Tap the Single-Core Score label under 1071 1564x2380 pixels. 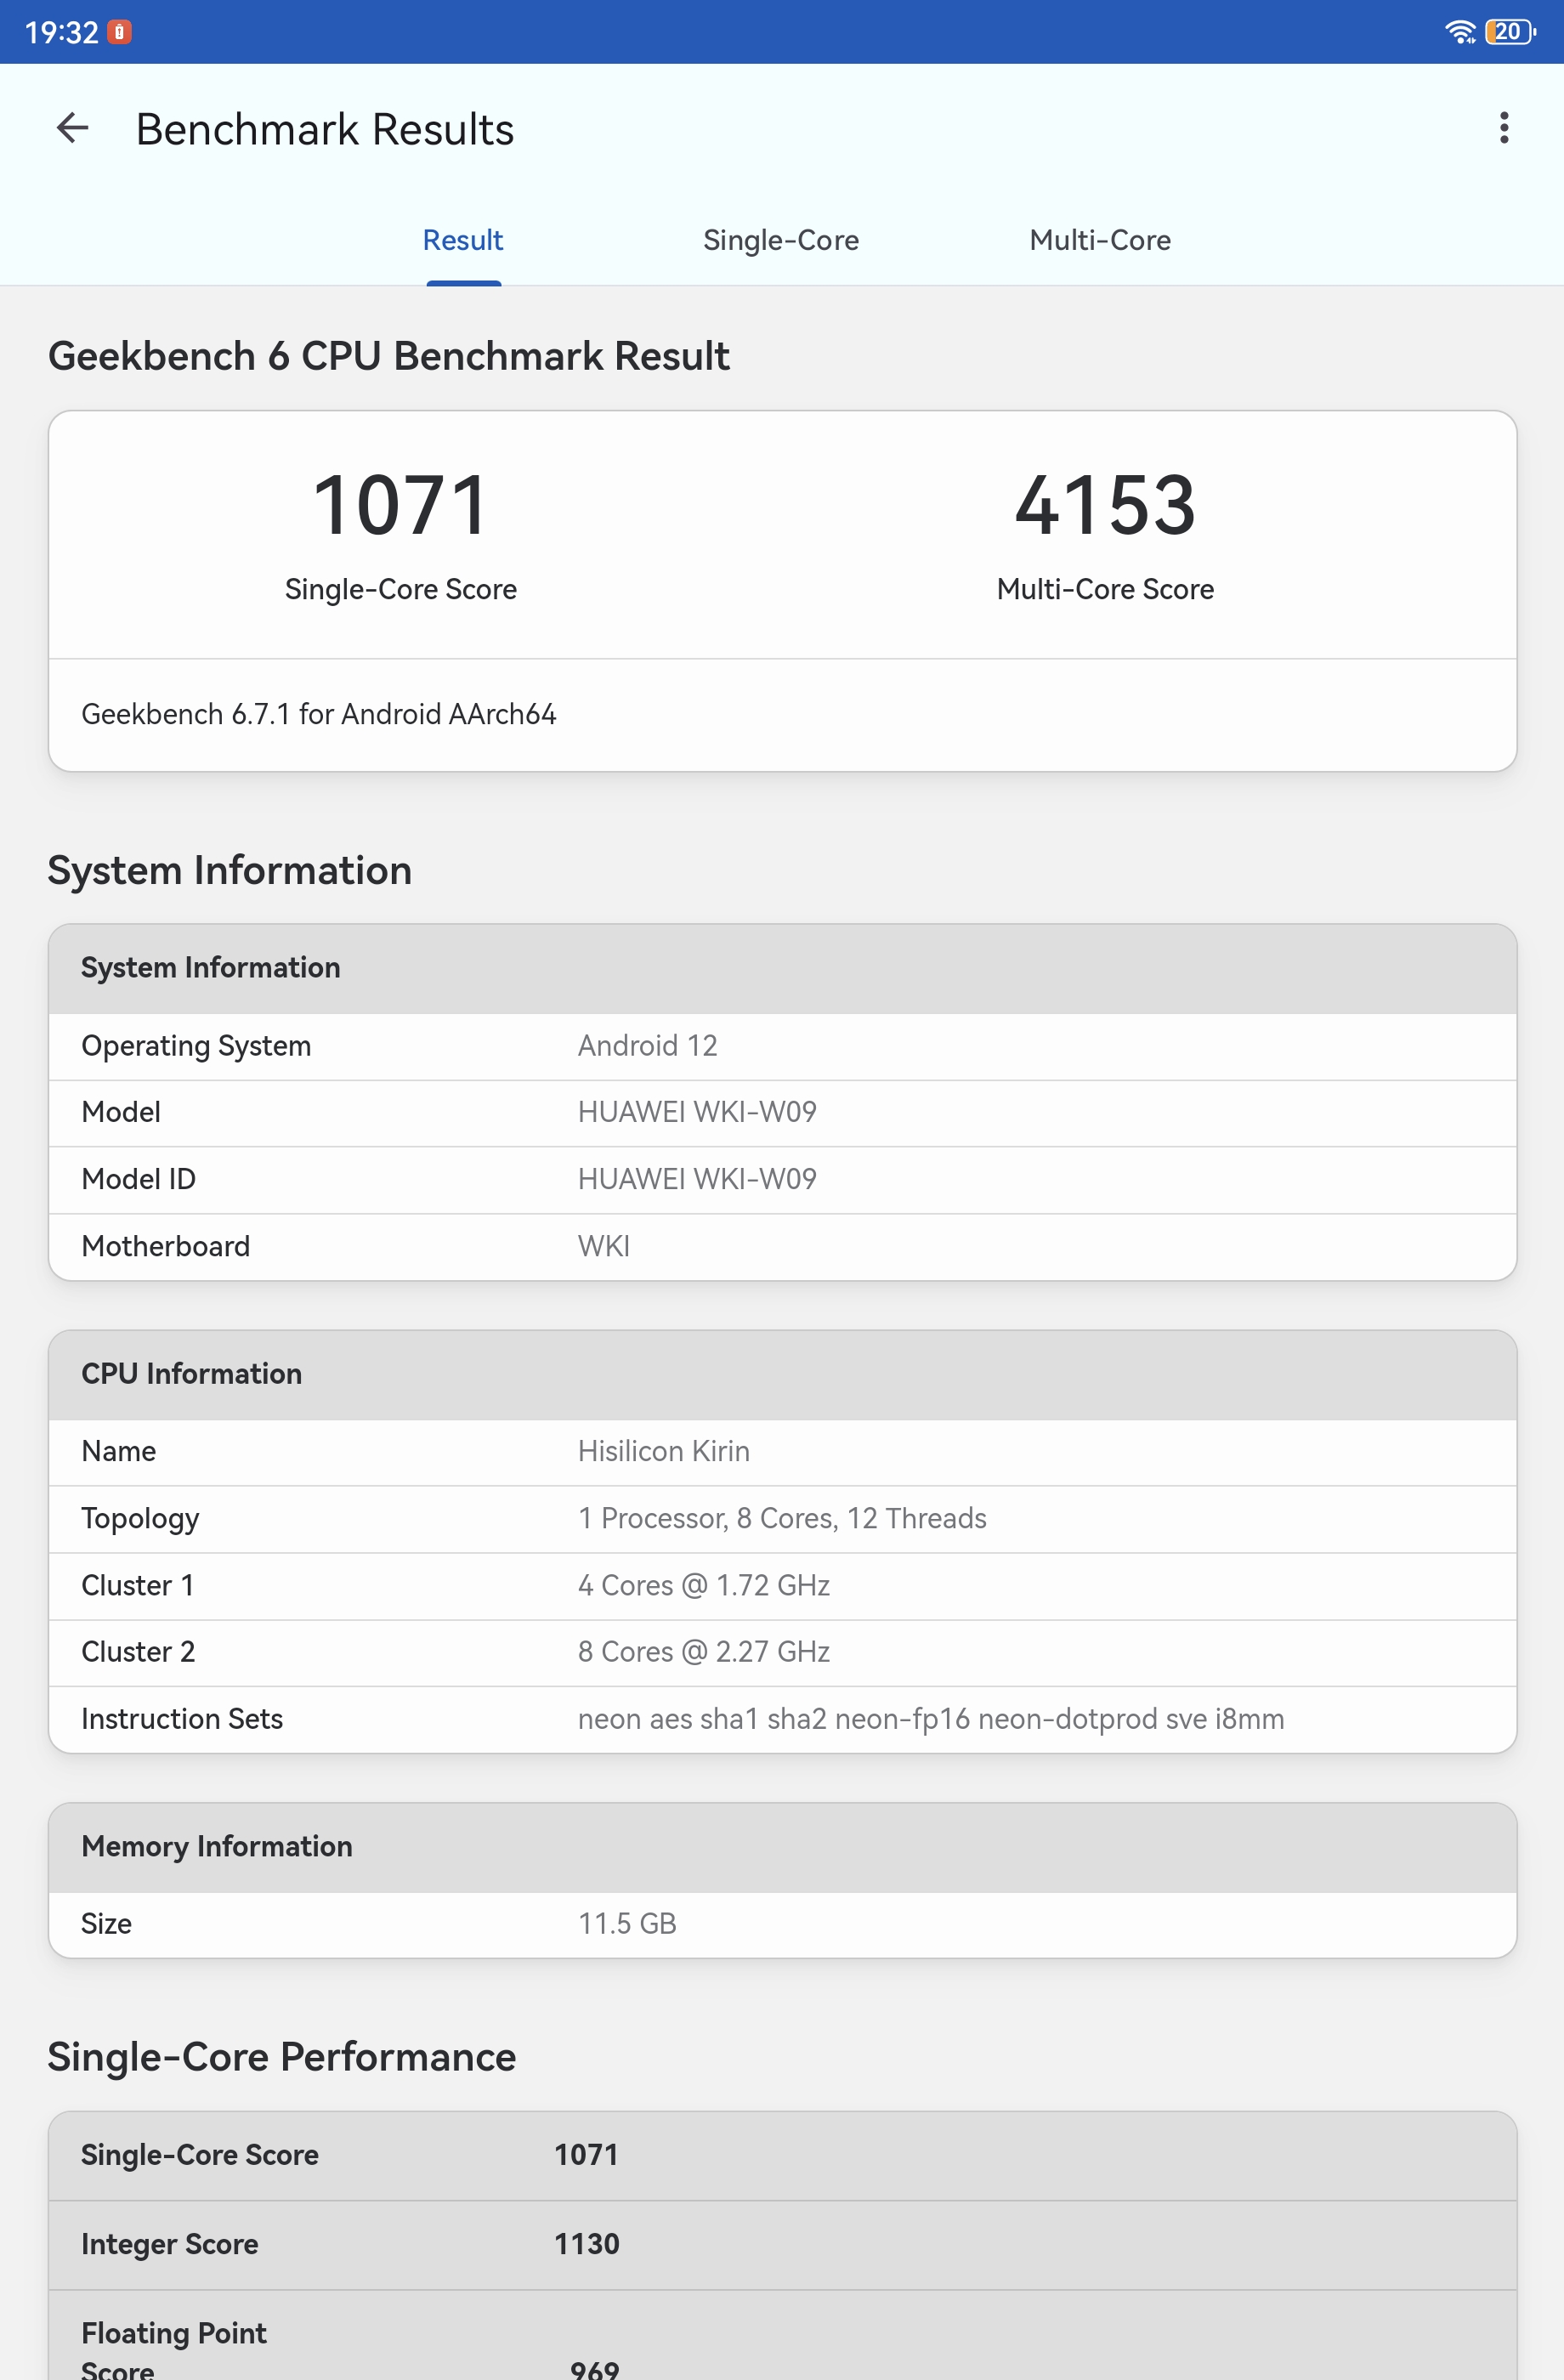click(x=401, y=589)
